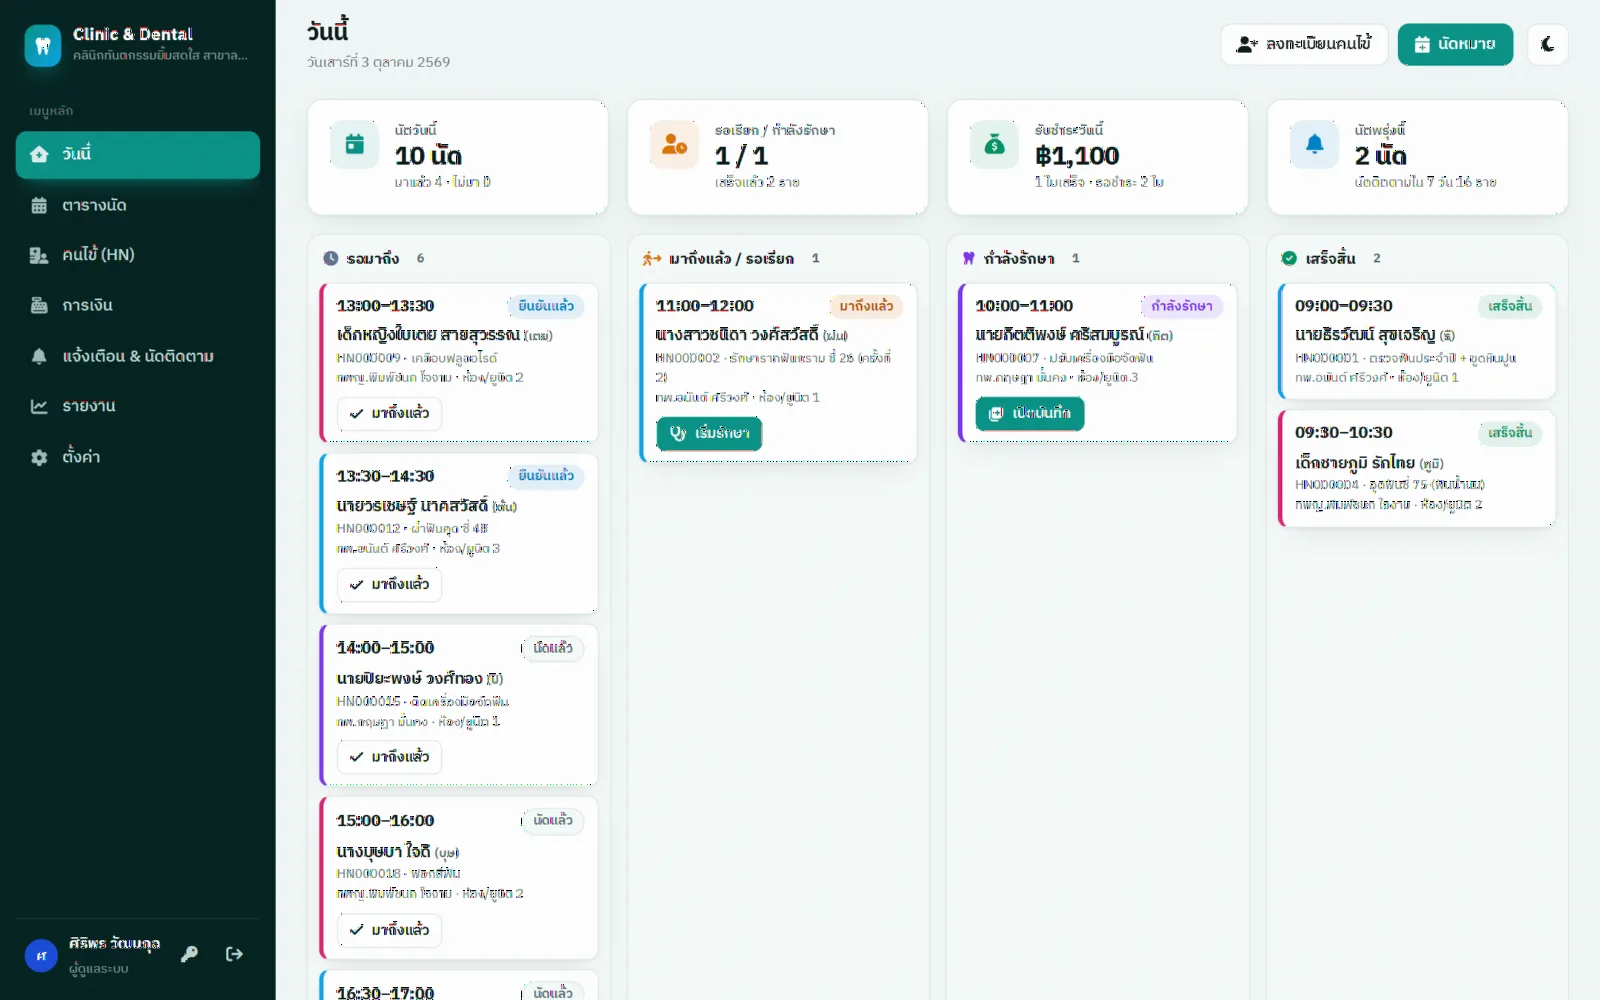Click the logout icon in sidebar footer

pyautogui.click(x=234, y=954)
